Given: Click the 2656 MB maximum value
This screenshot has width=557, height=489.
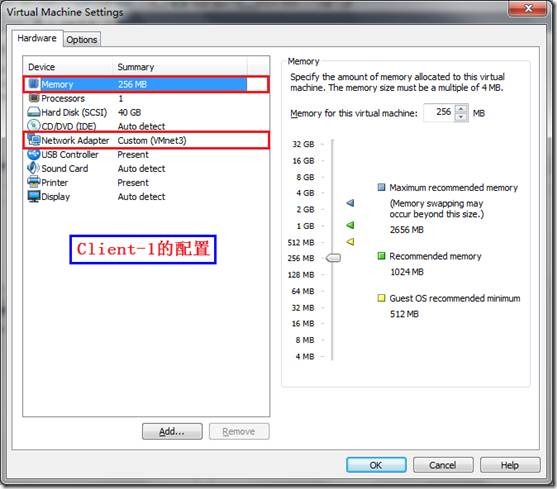Looking at the screenshot, I should (407, 230).
